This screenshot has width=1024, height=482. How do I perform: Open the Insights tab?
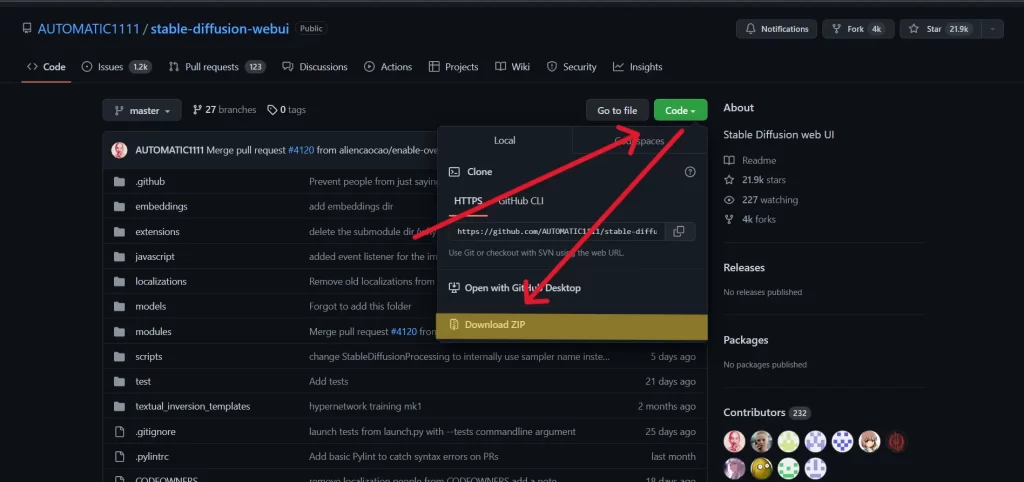(637, 67)
